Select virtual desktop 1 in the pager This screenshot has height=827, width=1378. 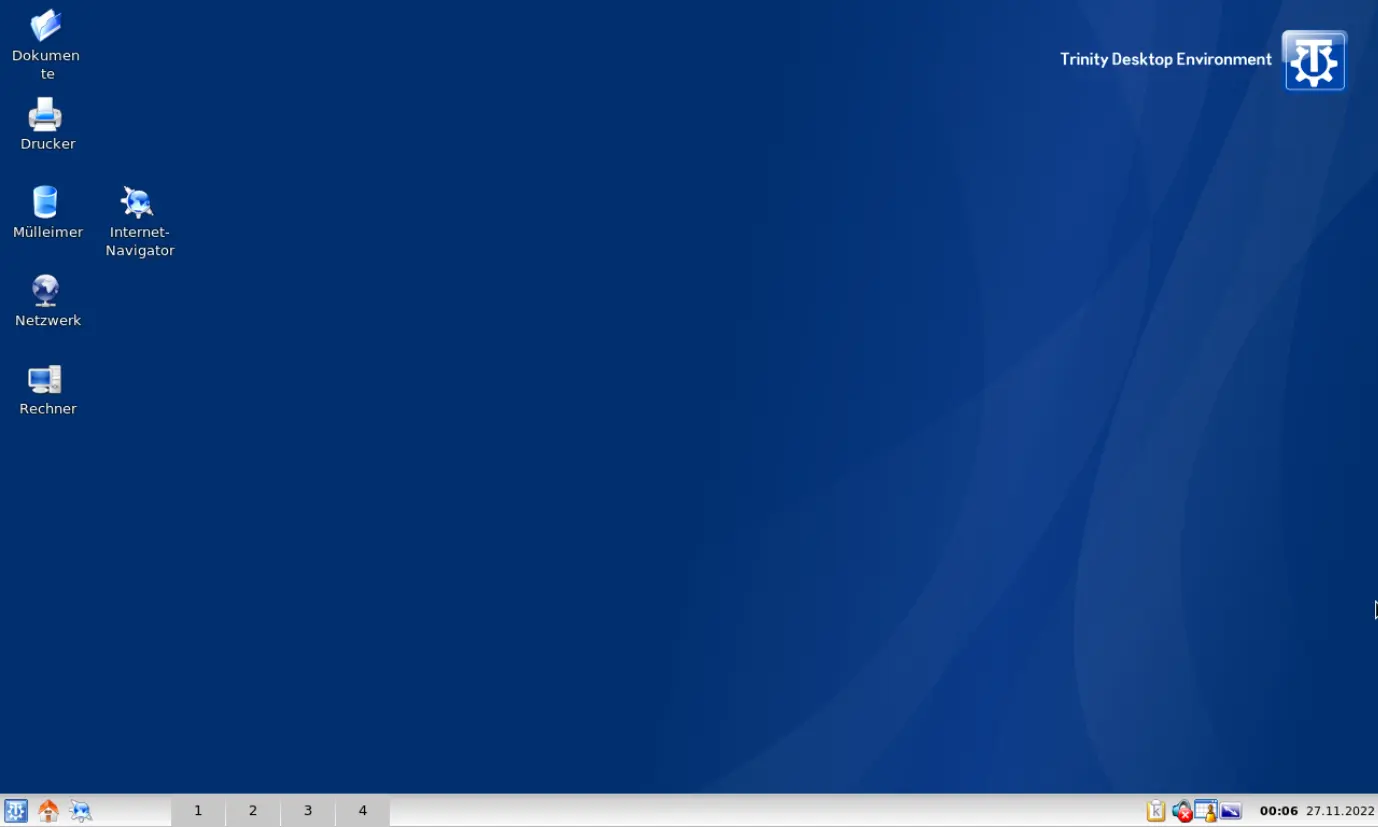pos(197,811)
